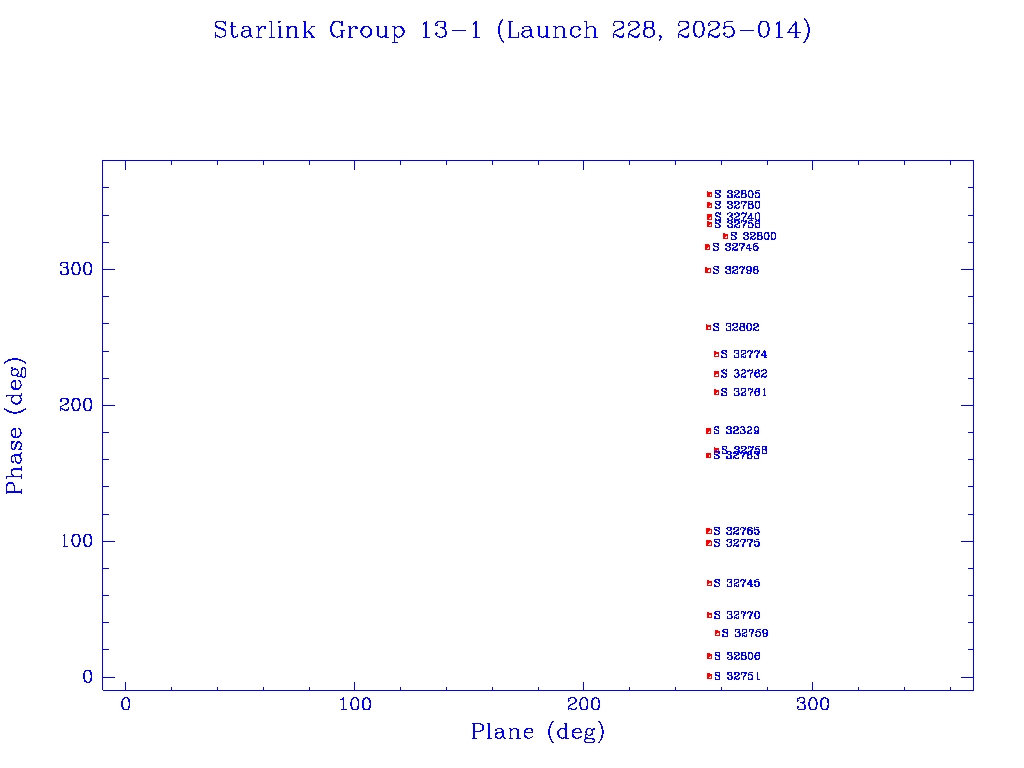Click the satellite label S 32329
1024x768 pixels.
click(736, 430)
